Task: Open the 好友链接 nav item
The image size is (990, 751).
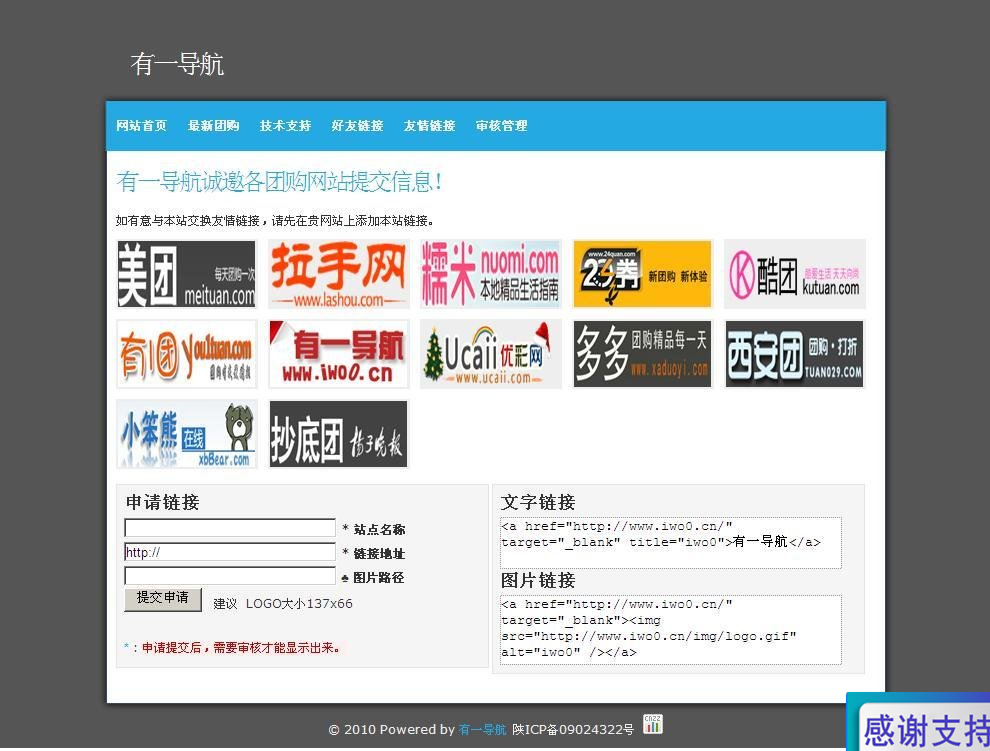Action: pyautogui.click(x=357, y=126)
